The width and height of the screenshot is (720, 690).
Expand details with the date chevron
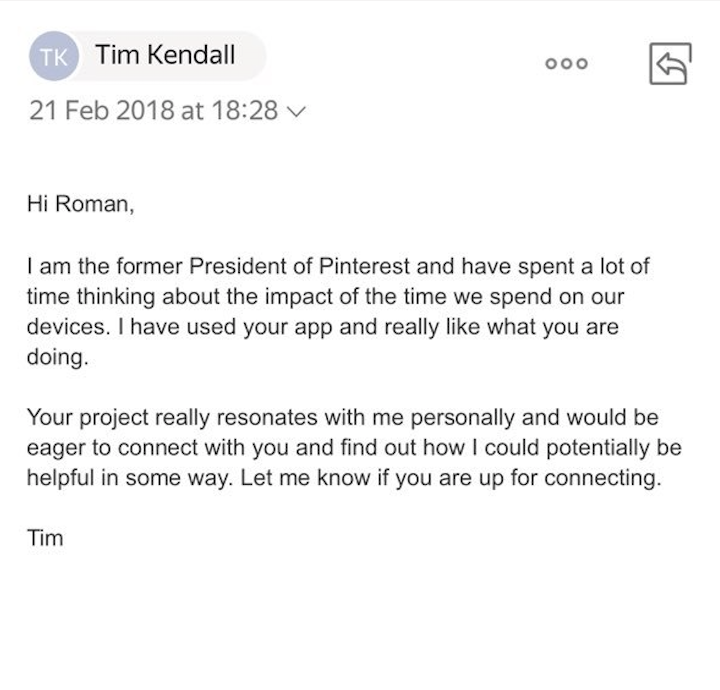[296, 112]
